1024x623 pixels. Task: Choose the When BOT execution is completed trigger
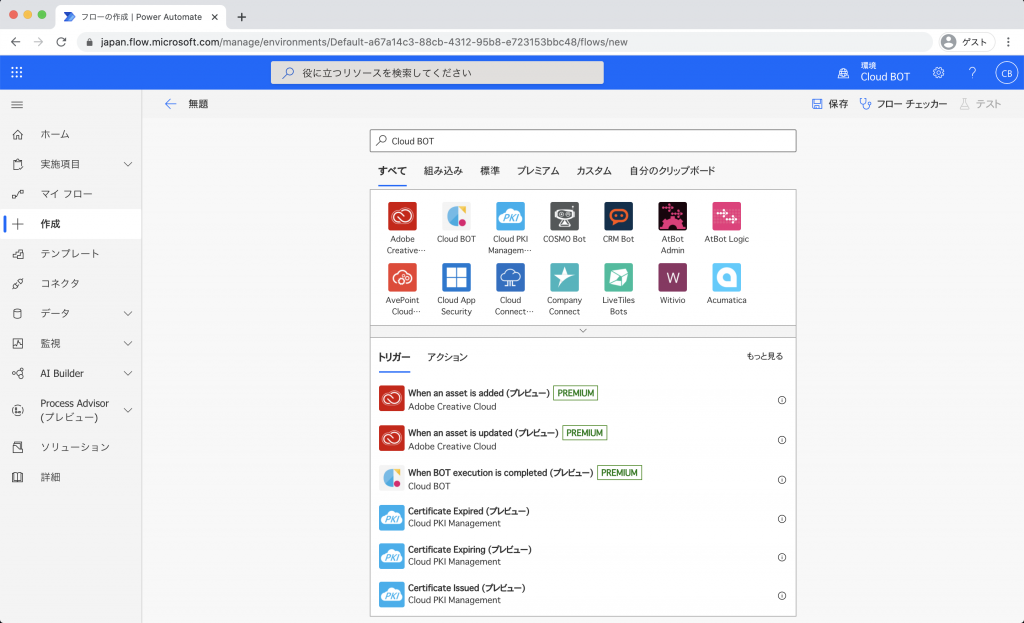[583, 479]
